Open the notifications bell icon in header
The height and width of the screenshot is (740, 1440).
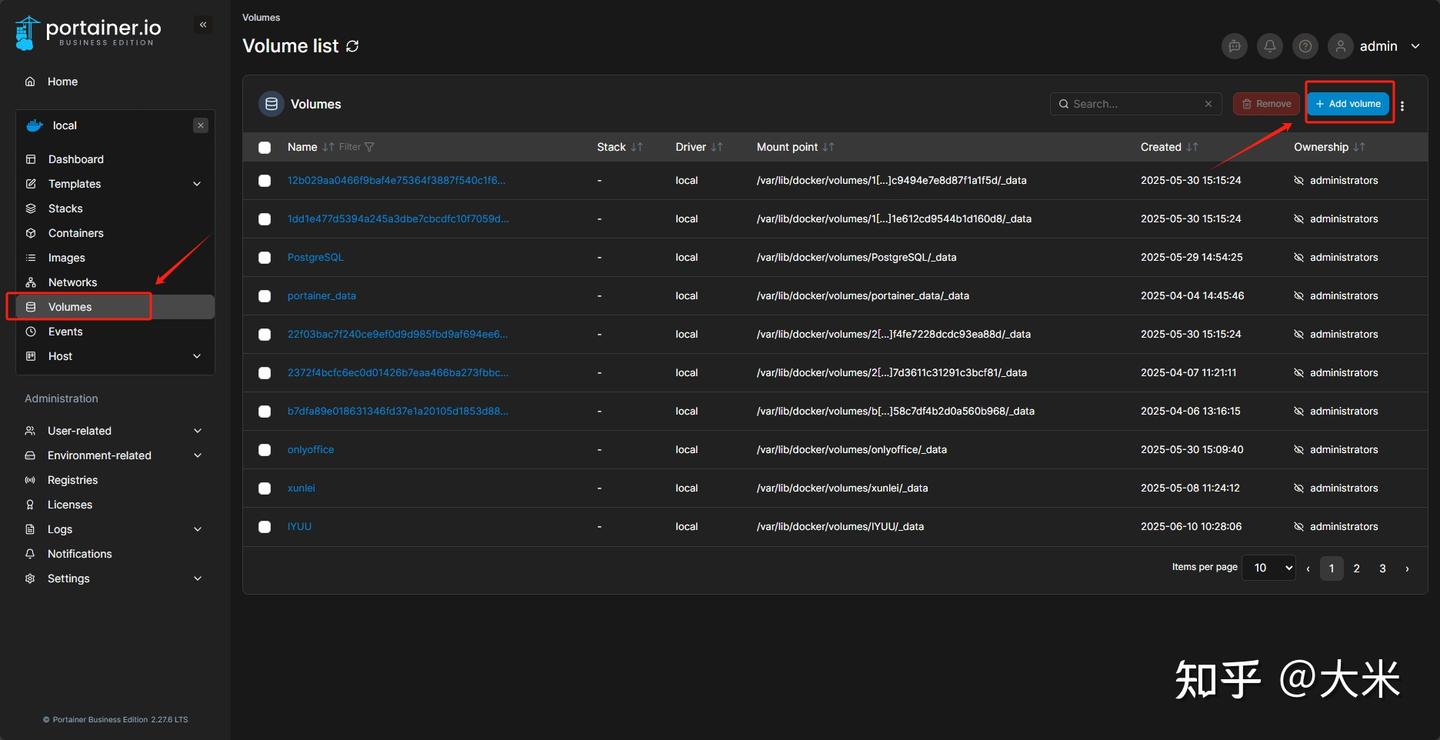tap(1270, 46)
